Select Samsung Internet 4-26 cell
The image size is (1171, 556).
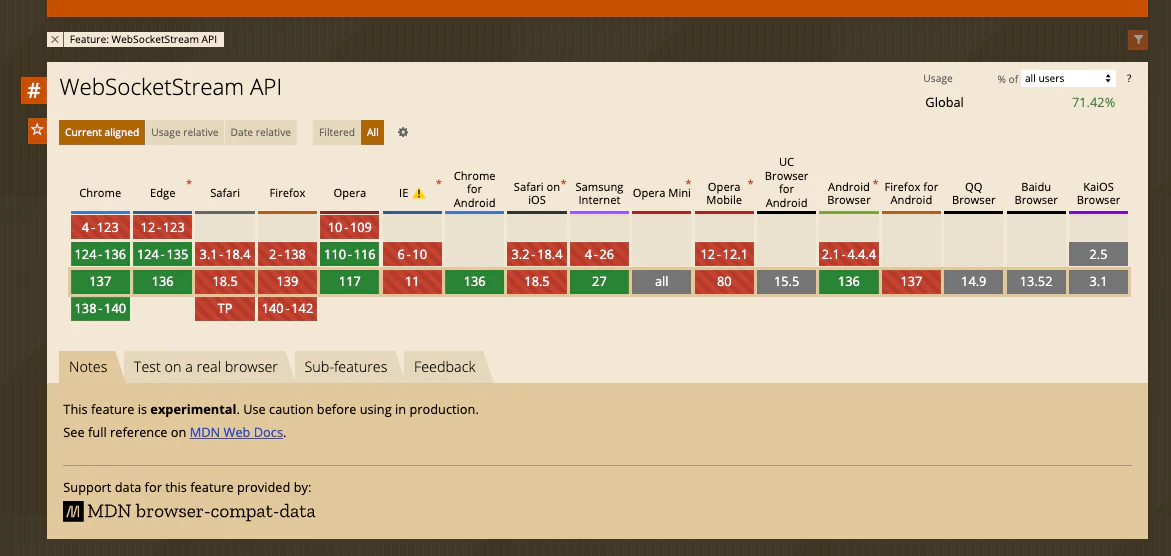(599, 254)
